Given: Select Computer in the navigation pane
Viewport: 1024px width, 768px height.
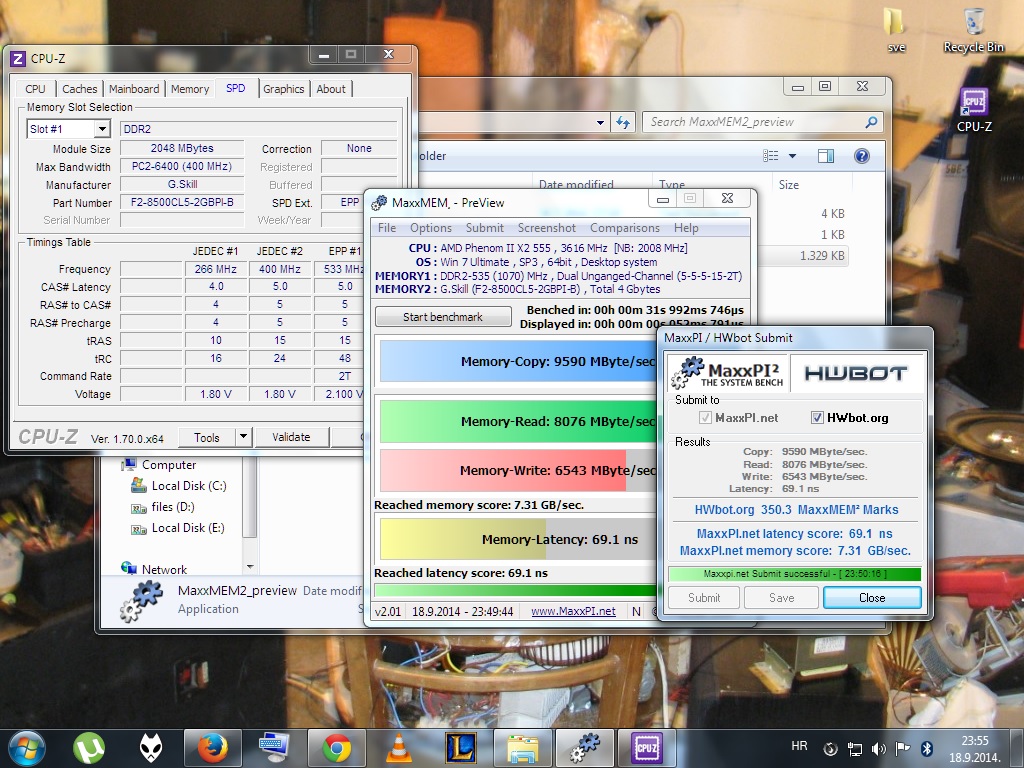Looking at the screenshot, I should (168, 465).
